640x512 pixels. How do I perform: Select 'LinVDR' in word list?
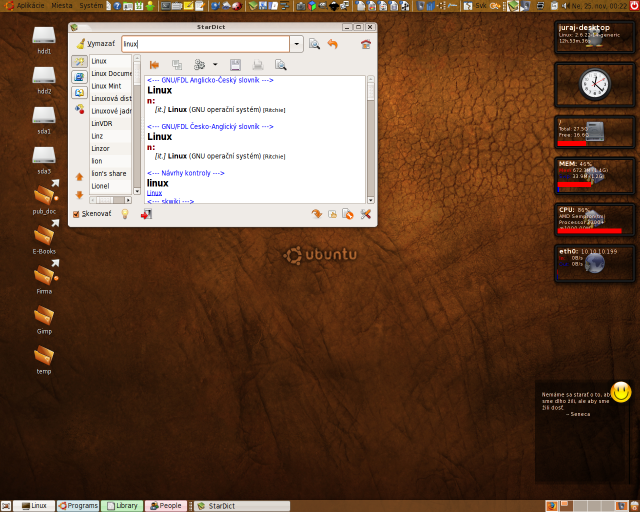pos(110,123)
